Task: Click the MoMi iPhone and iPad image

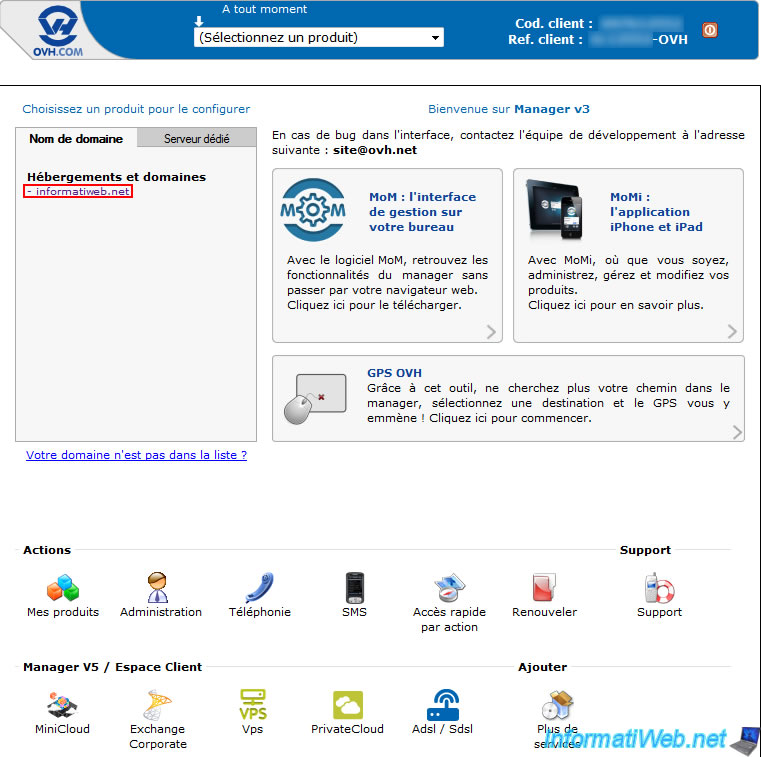Action: (554, 209)
